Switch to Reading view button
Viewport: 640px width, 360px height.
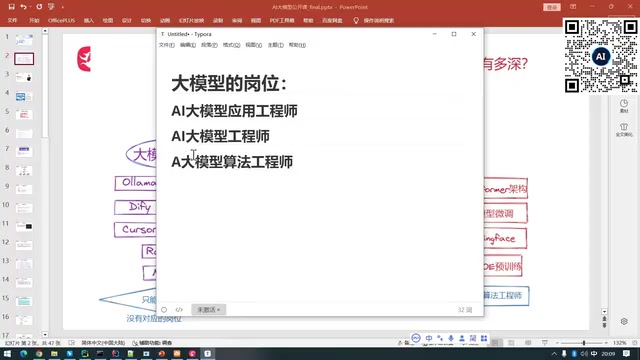point(528,343)
